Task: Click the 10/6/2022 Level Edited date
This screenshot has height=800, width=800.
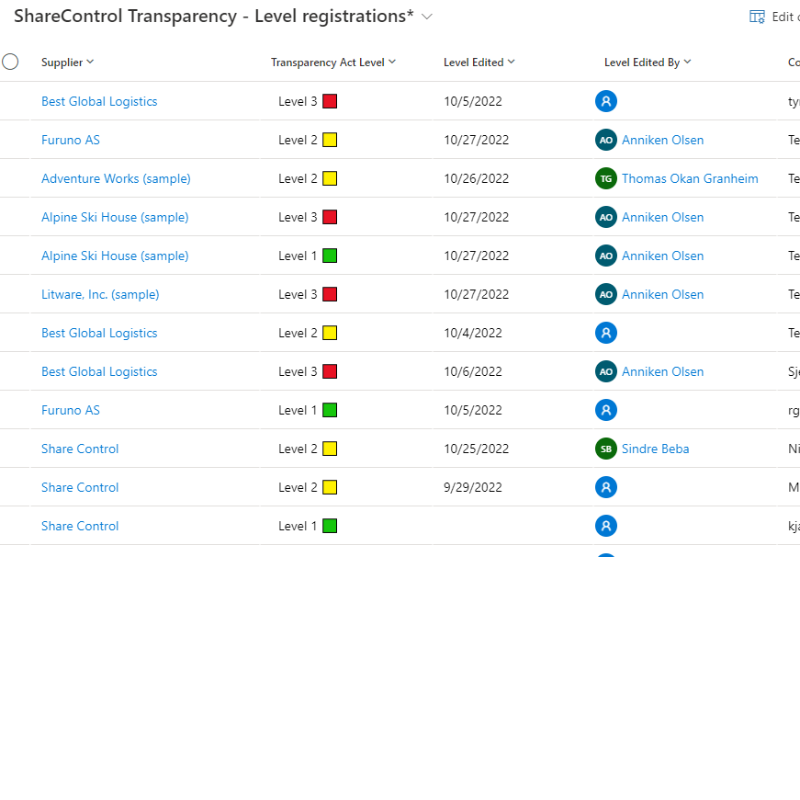Action: [472, 371]
